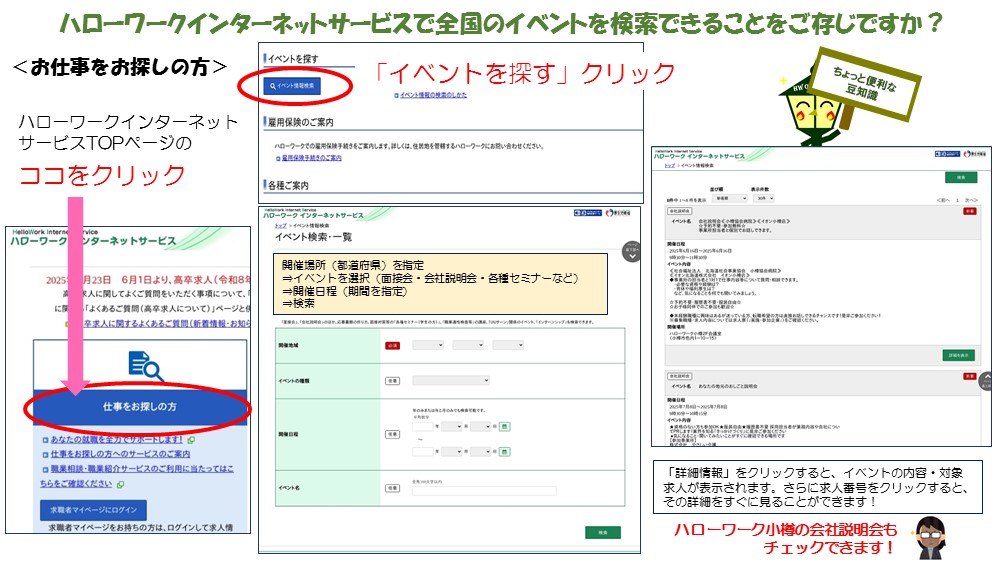This screenshot has height=565, width=1004.
Task: Click the ハローワーク logo on the results page
Action: tap(699, 156)
